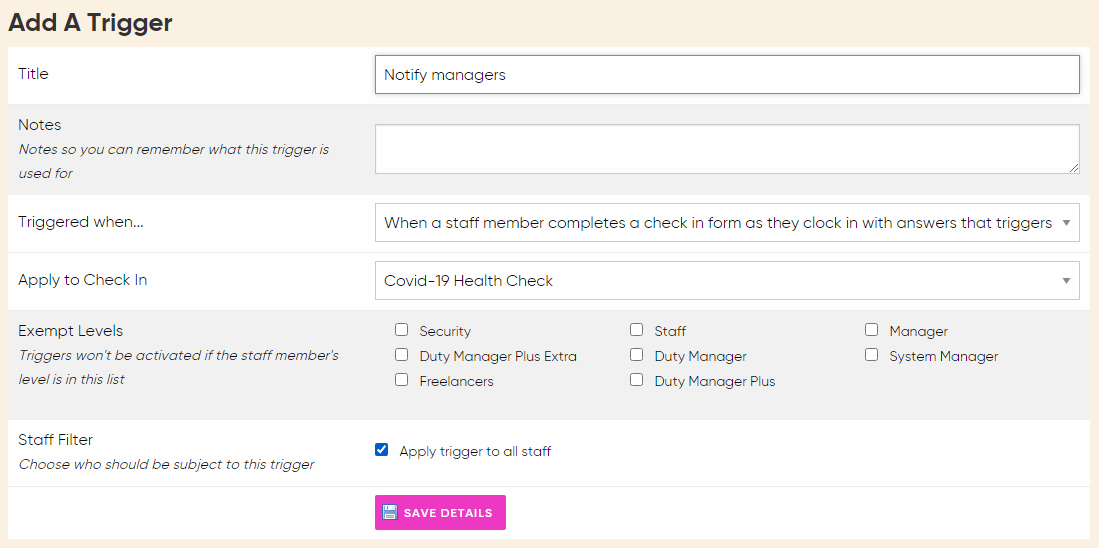Focus the Title input field

727,74
